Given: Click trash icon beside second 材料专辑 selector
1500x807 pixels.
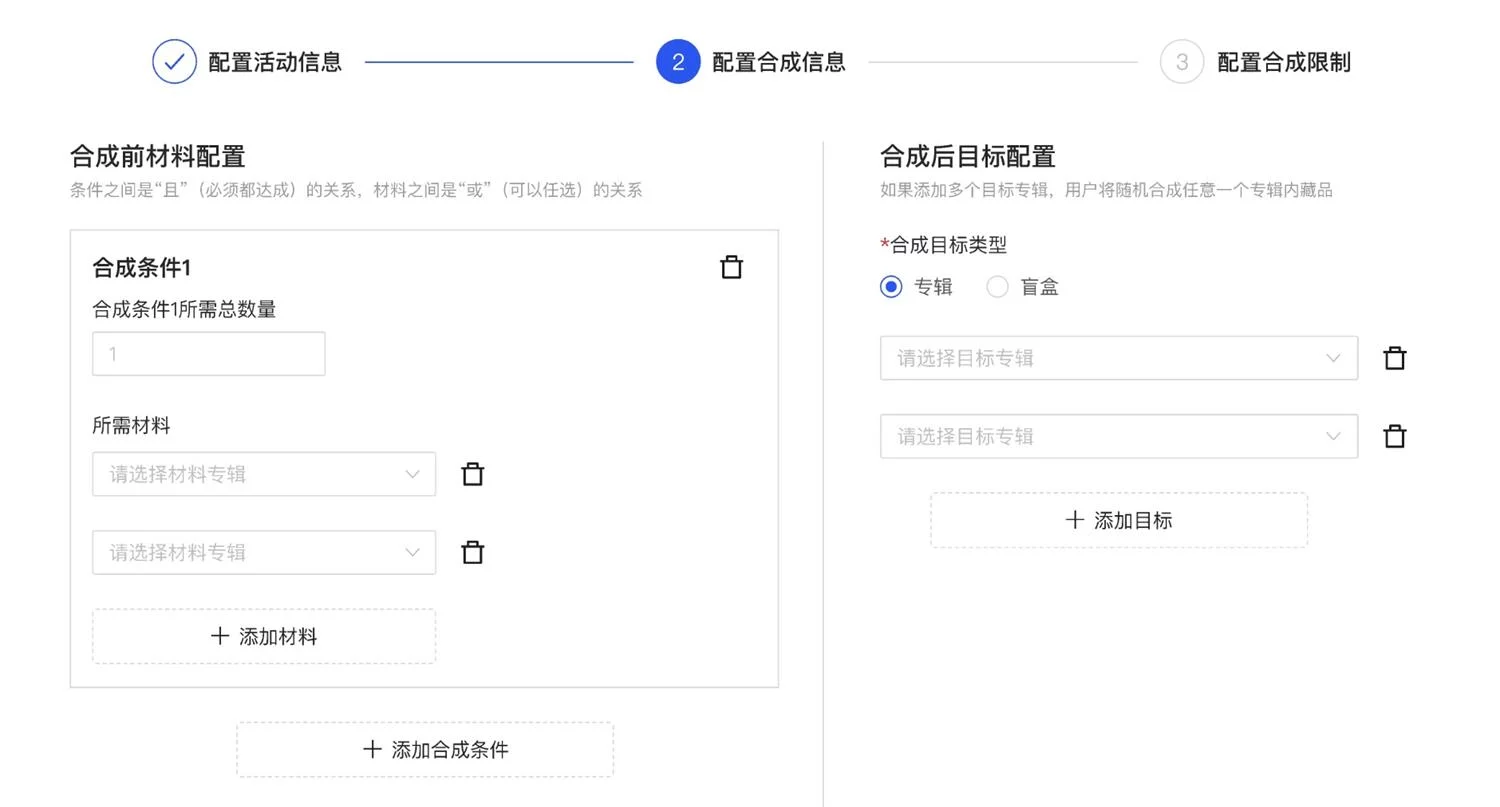Looking at the screenshot, I should pos(472,551).
